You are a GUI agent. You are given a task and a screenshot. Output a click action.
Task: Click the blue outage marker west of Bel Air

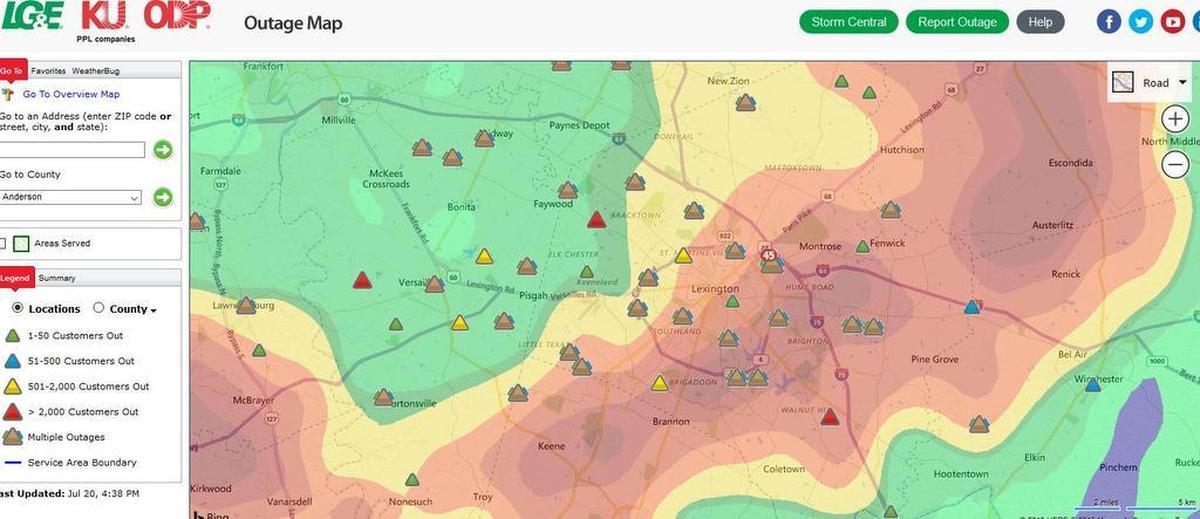coord(970,307)
